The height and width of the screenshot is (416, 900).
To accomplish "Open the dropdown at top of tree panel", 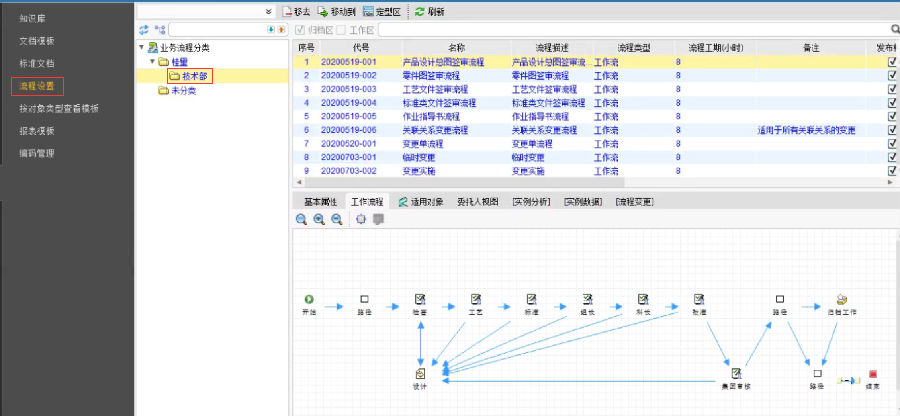I will coord(268,11).
